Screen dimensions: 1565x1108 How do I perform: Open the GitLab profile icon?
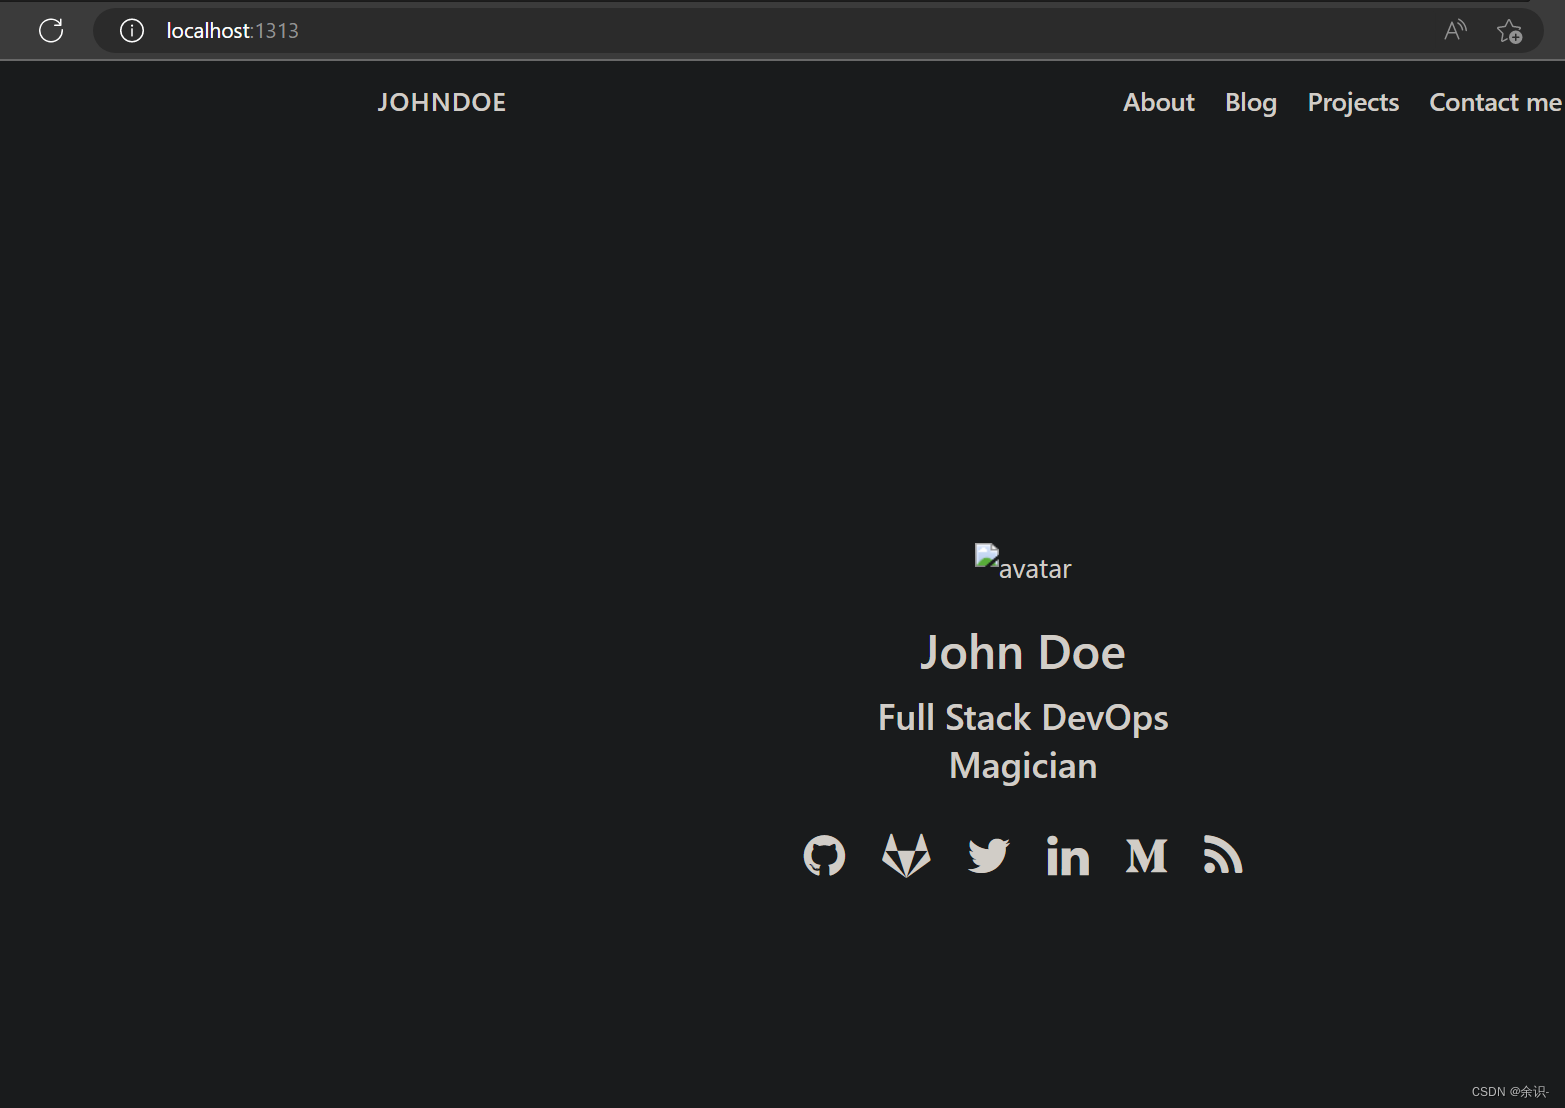(x=906, y=856)
